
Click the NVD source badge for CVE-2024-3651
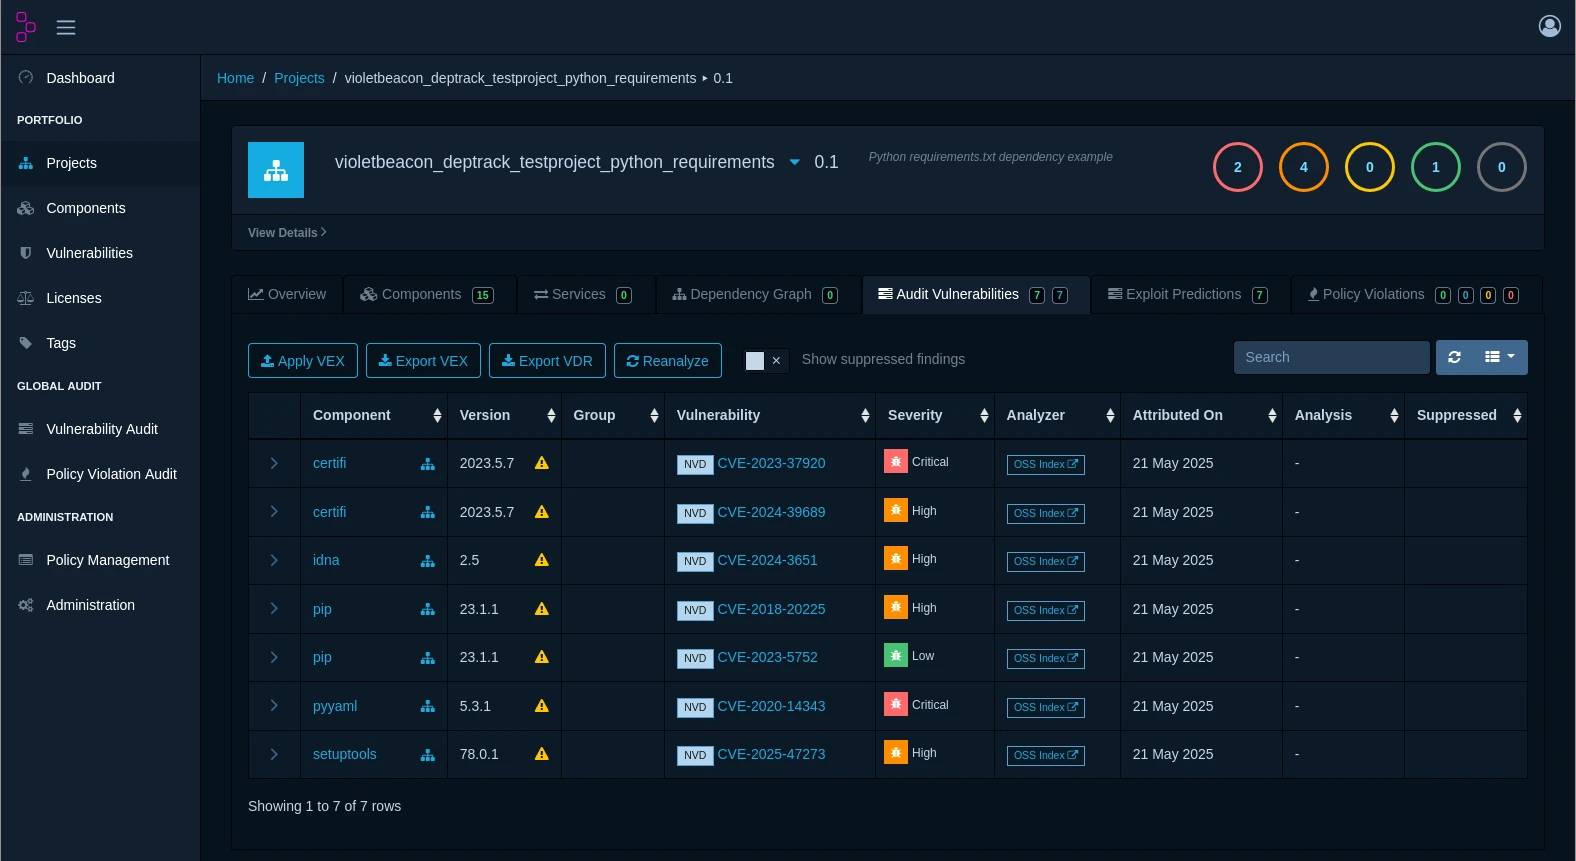pos(695,561)
